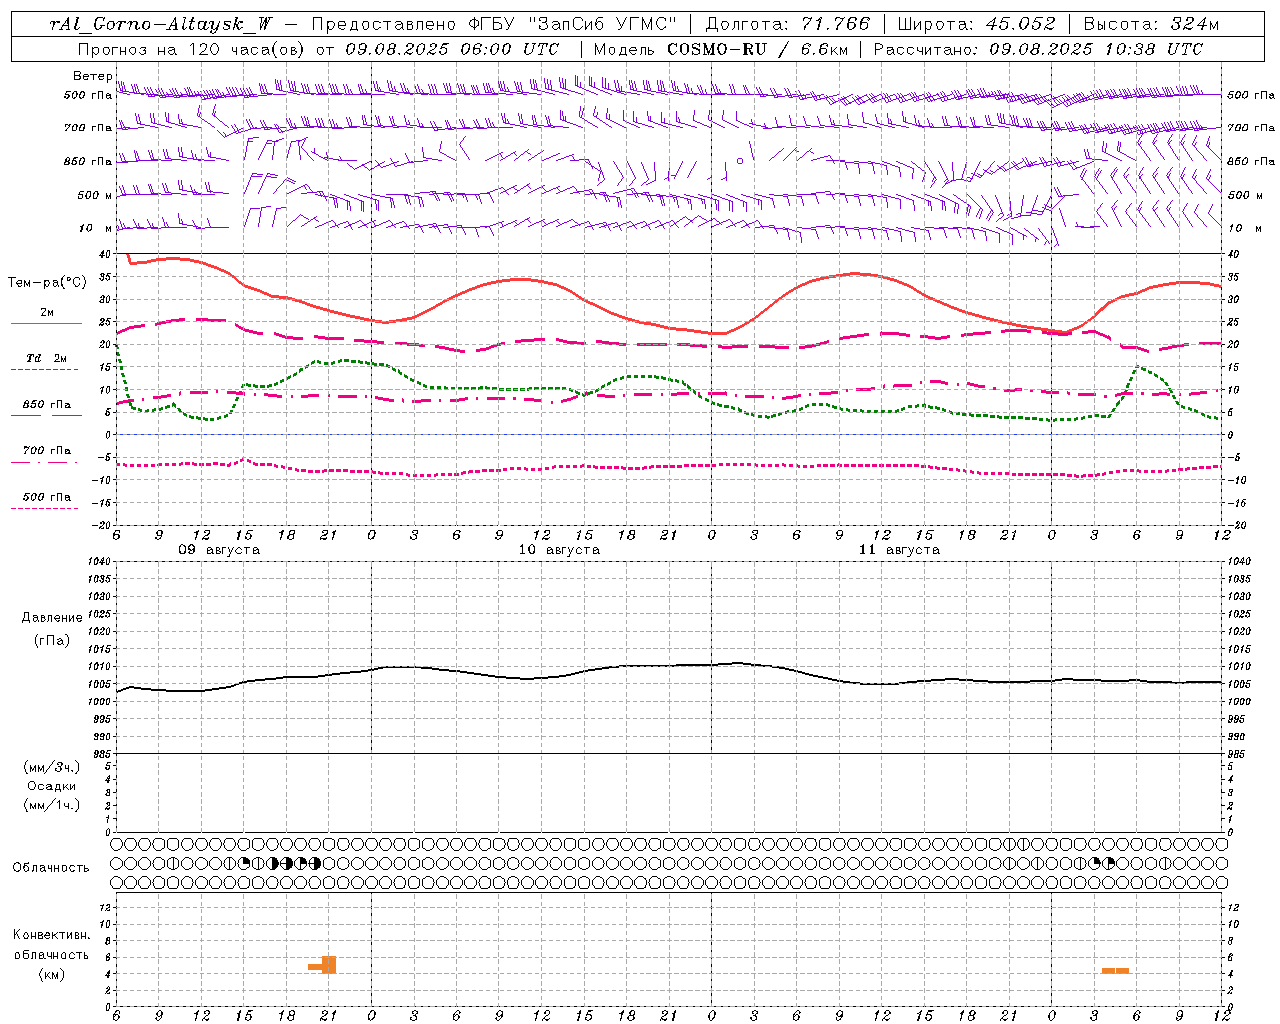Click the left 10 м wind row label

96,228
